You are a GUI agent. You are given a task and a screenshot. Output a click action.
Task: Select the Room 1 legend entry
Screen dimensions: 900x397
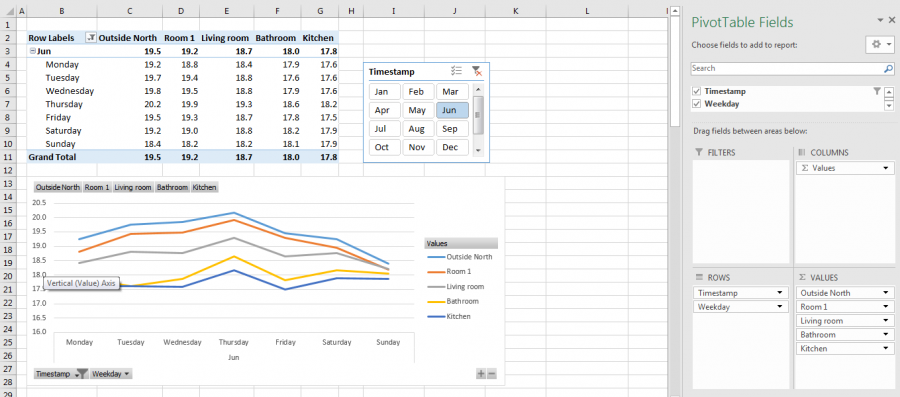pos(448,272)
